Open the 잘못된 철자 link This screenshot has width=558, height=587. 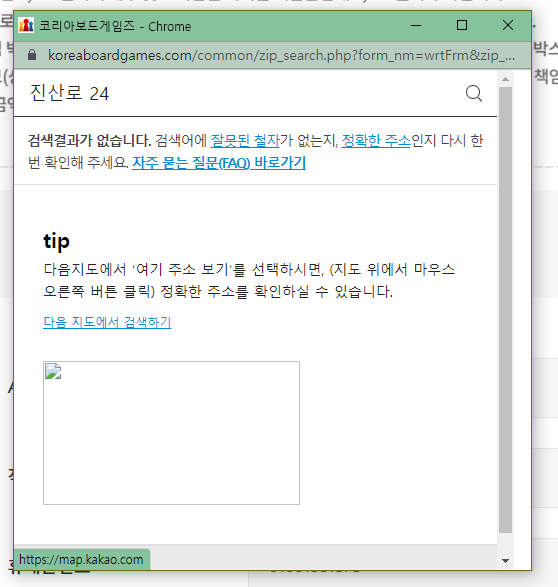pos(245,141)
